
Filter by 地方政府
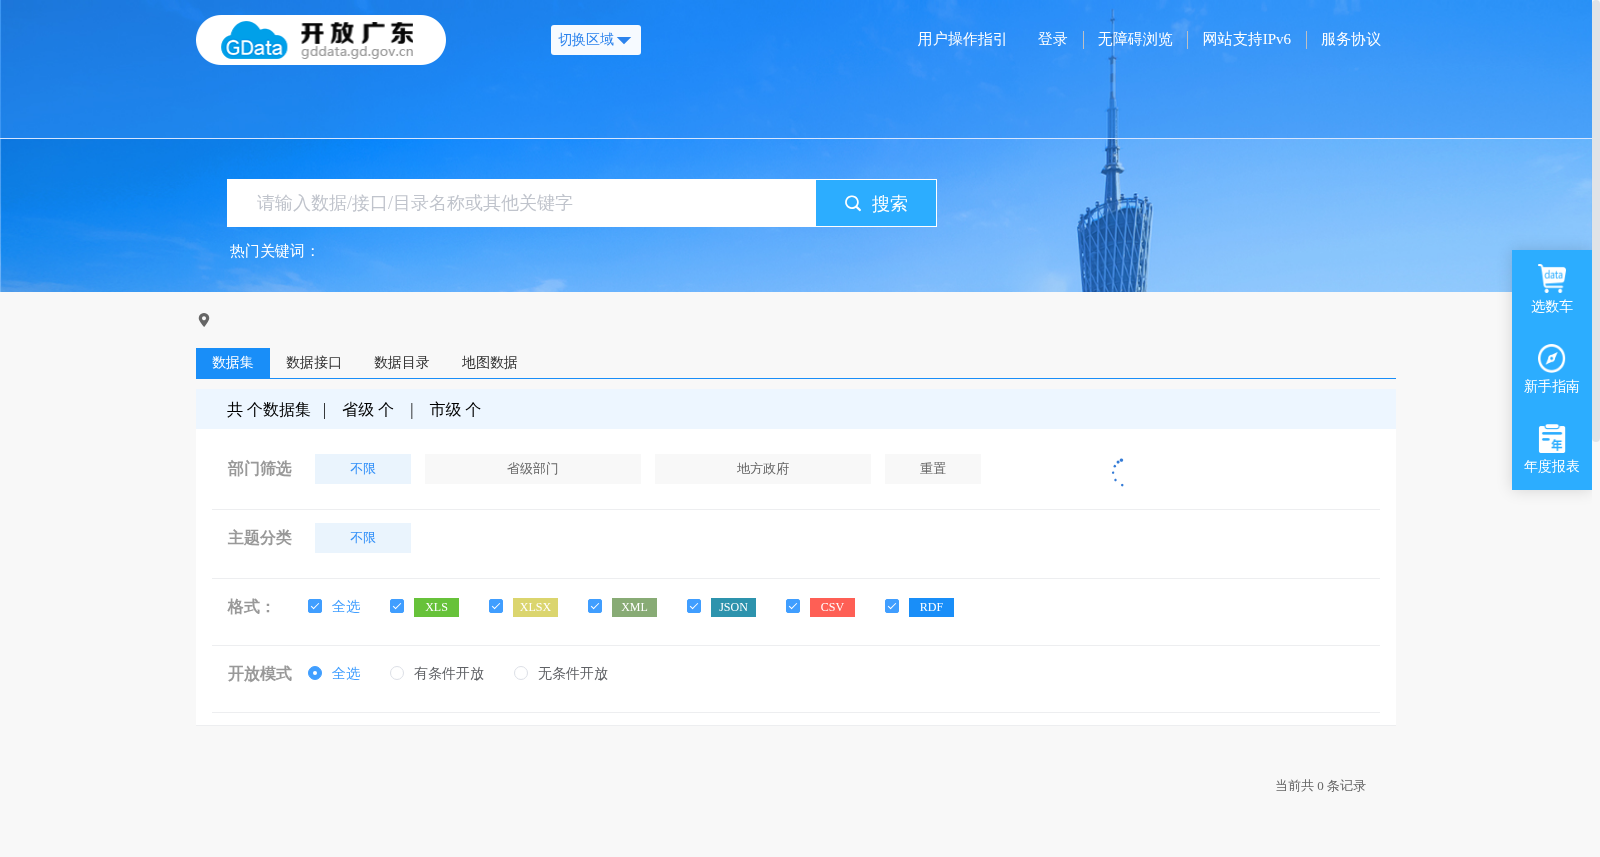[x=763, y=469]
